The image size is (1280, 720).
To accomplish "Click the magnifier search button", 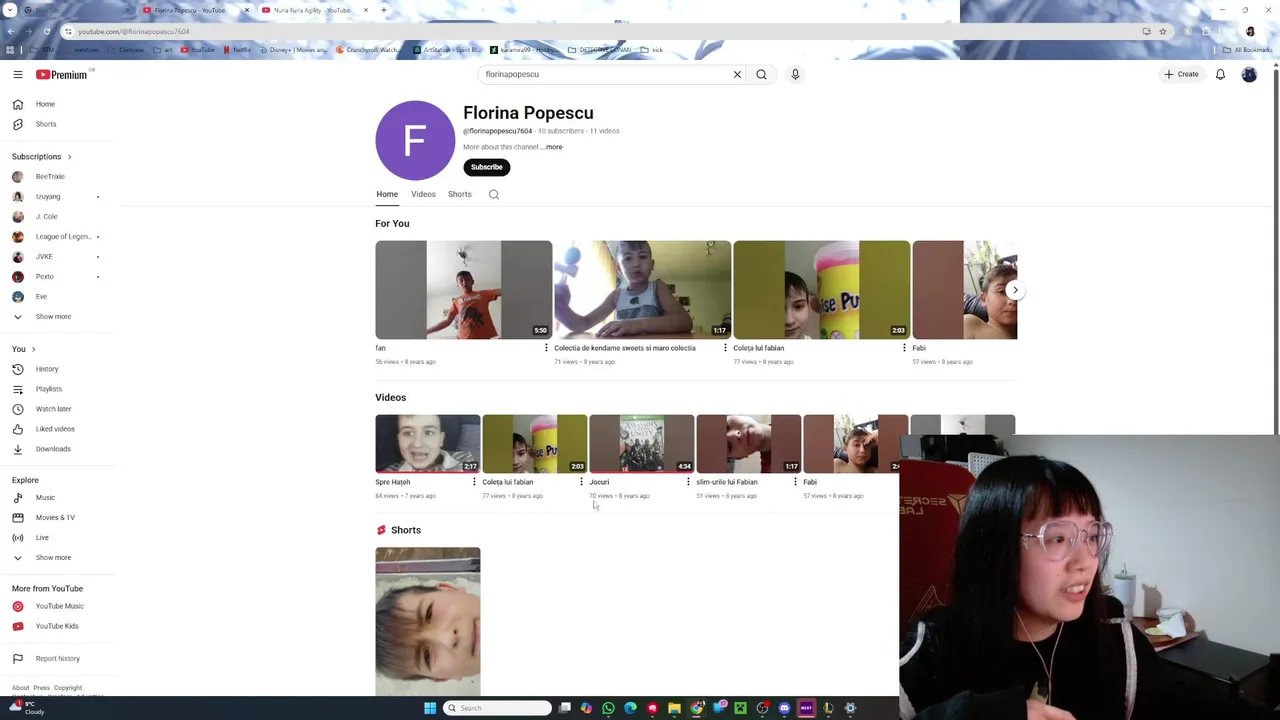I will click(761, 74).
